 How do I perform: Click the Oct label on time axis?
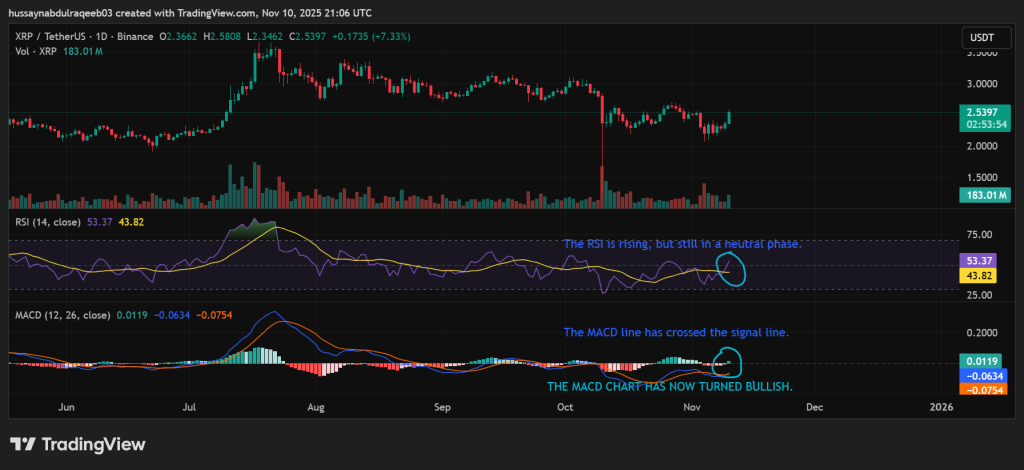pyautogui.click(x=566, y=408)
